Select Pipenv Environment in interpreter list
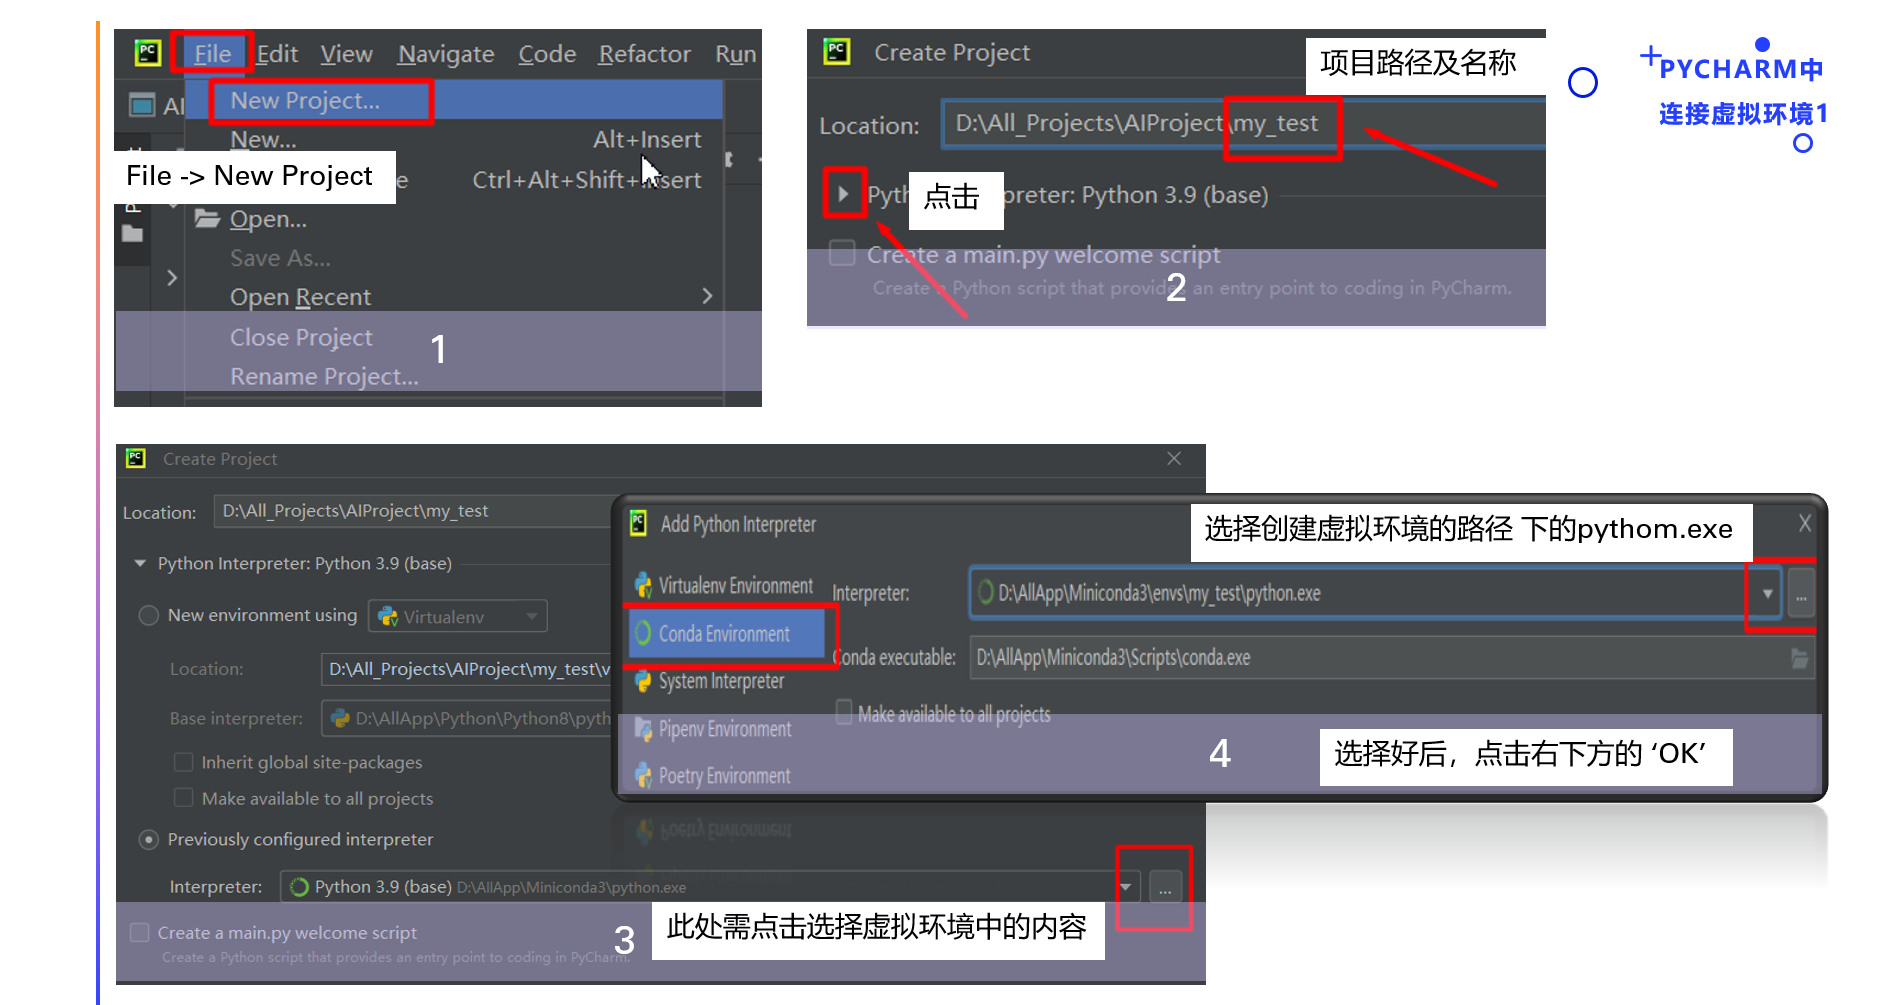1888x1005 pixels. point(724,729)
